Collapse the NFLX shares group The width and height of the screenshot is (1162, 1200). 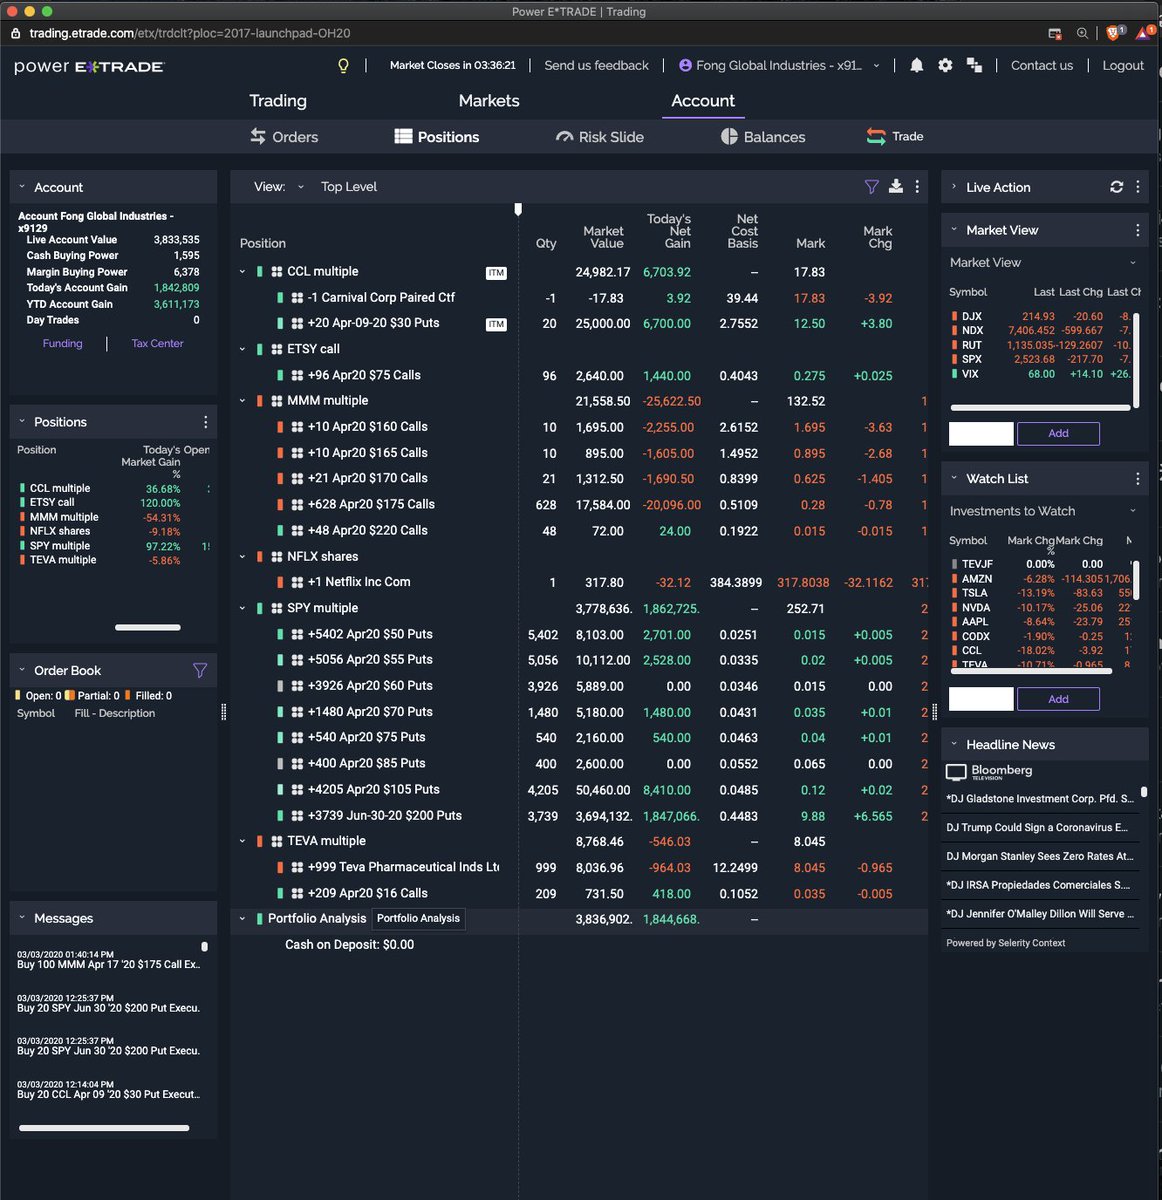click(x=242, y=557)
